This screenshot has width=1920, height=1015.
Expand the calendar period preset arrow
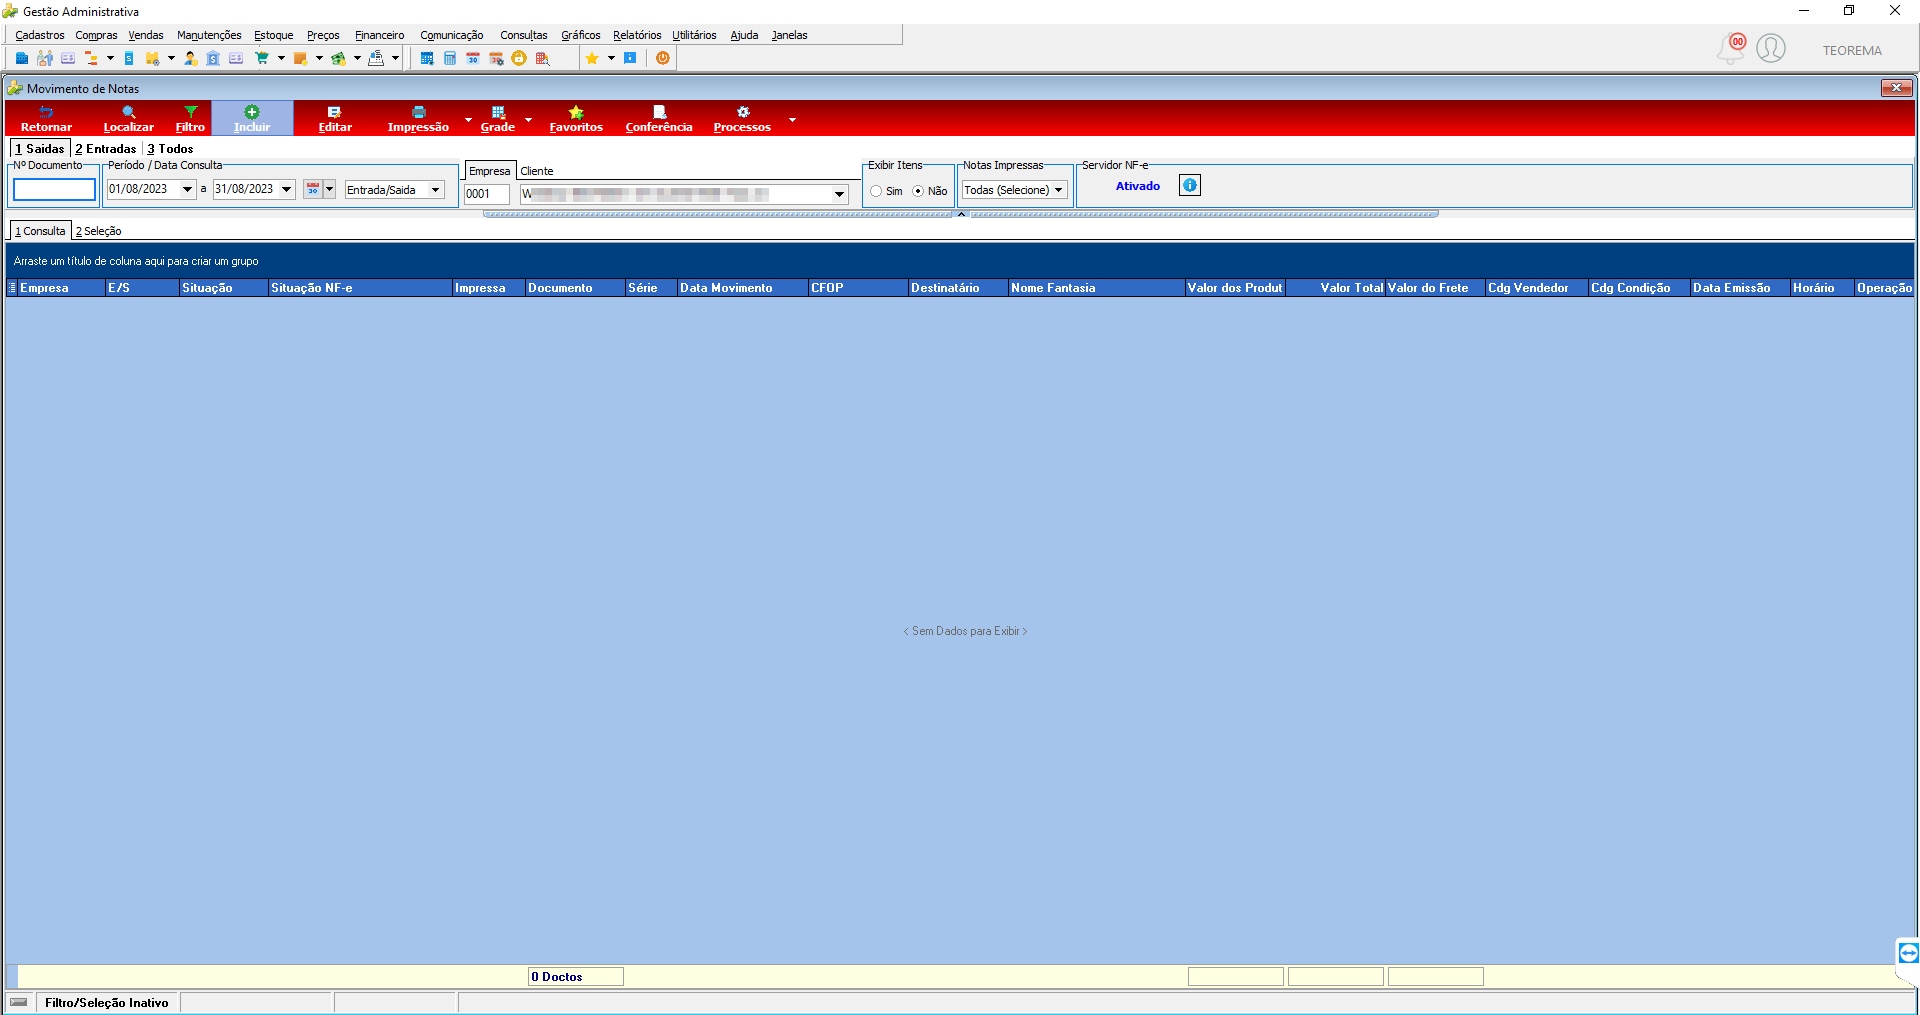[x=329, y=189]
